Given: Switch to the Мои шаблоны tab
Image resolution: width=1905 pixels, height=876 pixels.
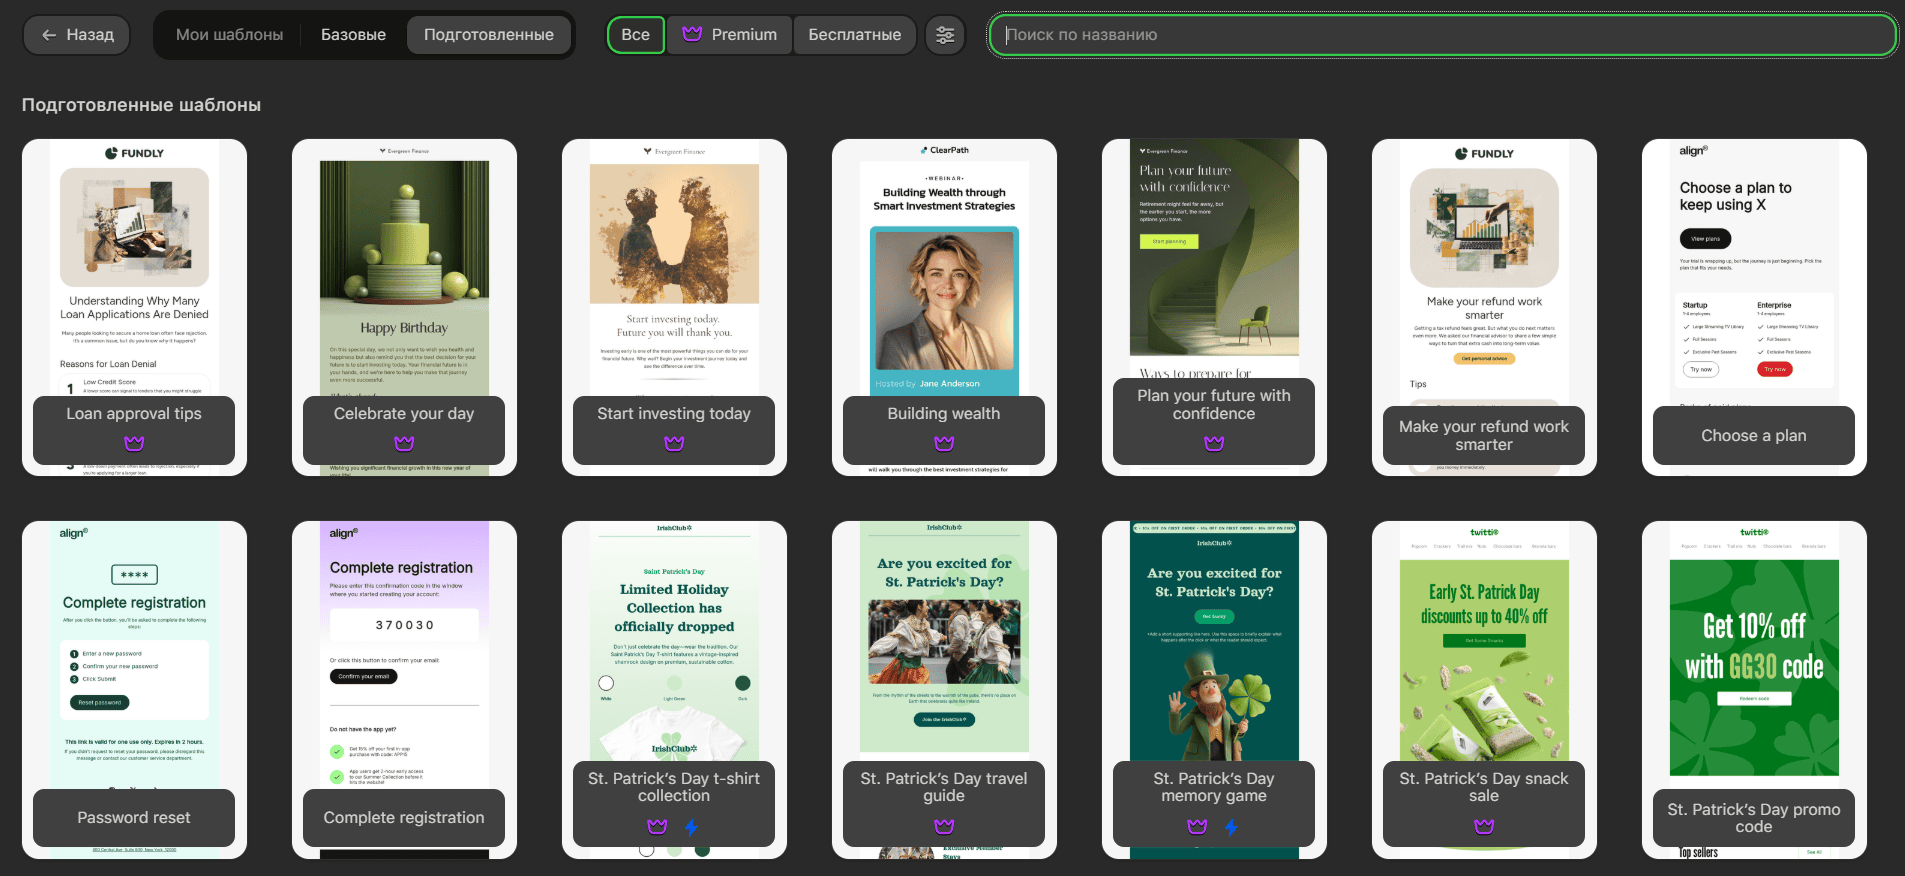Looking at the screenshot, I should pos(229,35).
